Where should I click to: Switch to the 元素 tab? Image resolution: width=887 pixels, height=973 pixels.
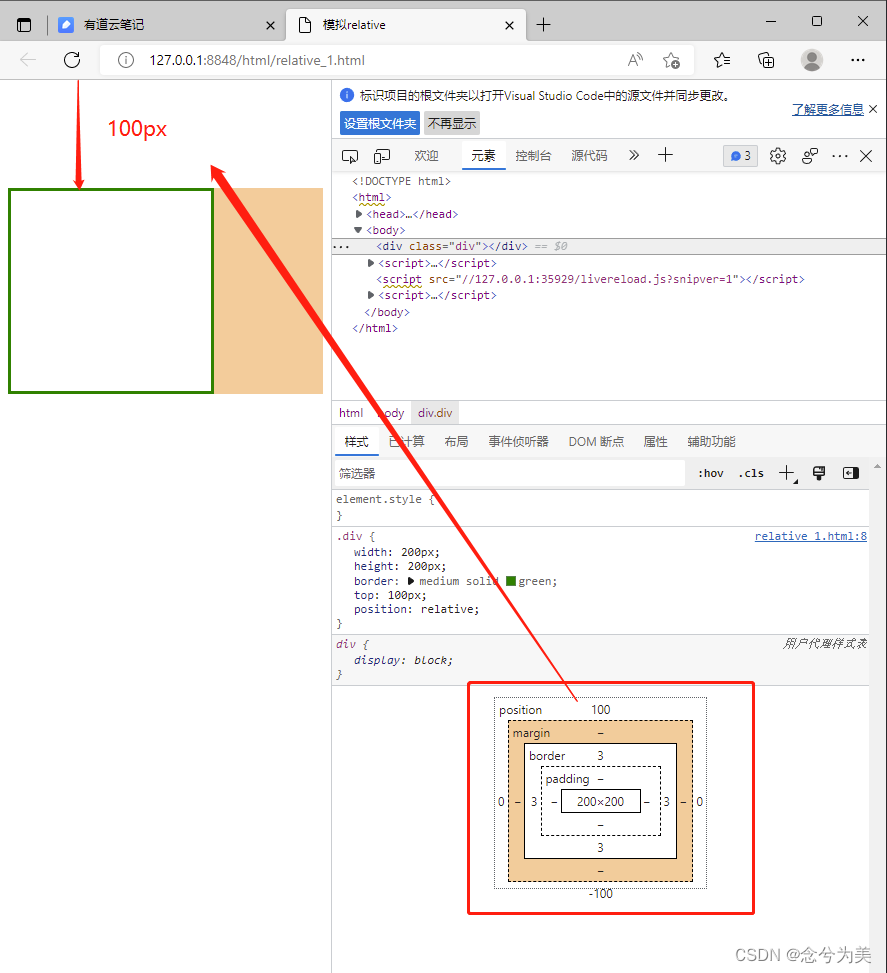pyautogui.click(x=483, y=156)
